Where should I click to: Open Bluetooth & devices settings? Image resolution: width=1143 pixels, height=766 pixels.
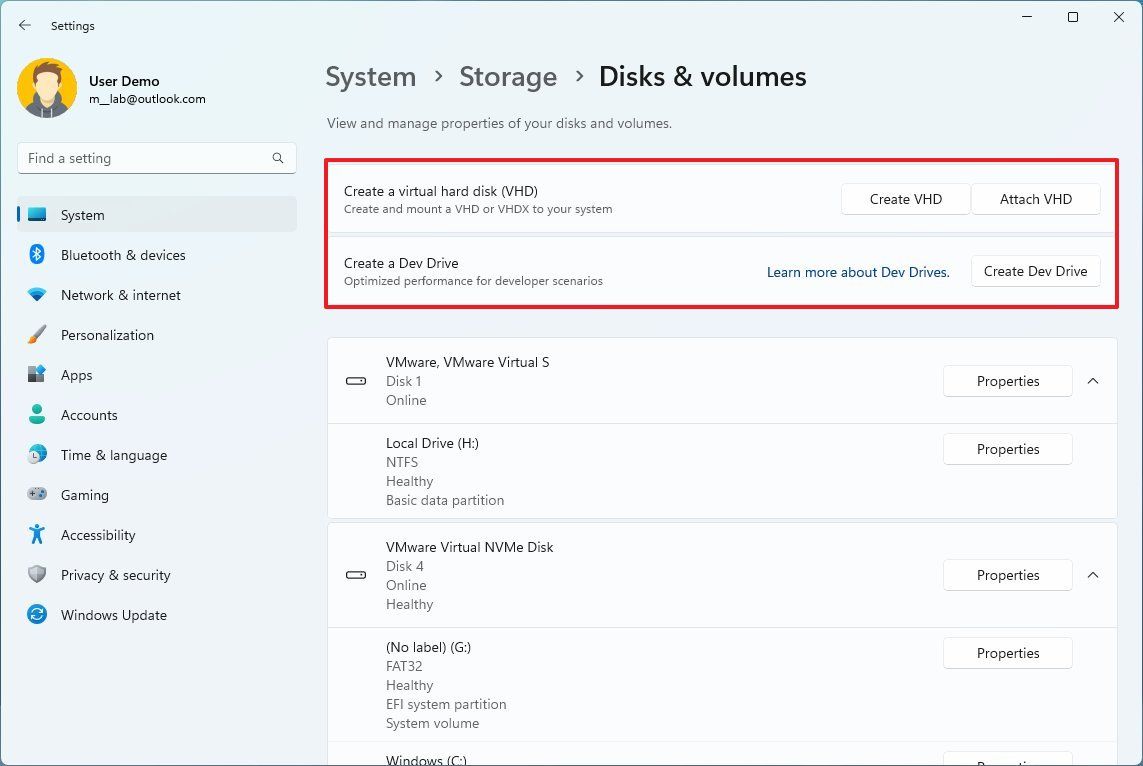point(122,255)
